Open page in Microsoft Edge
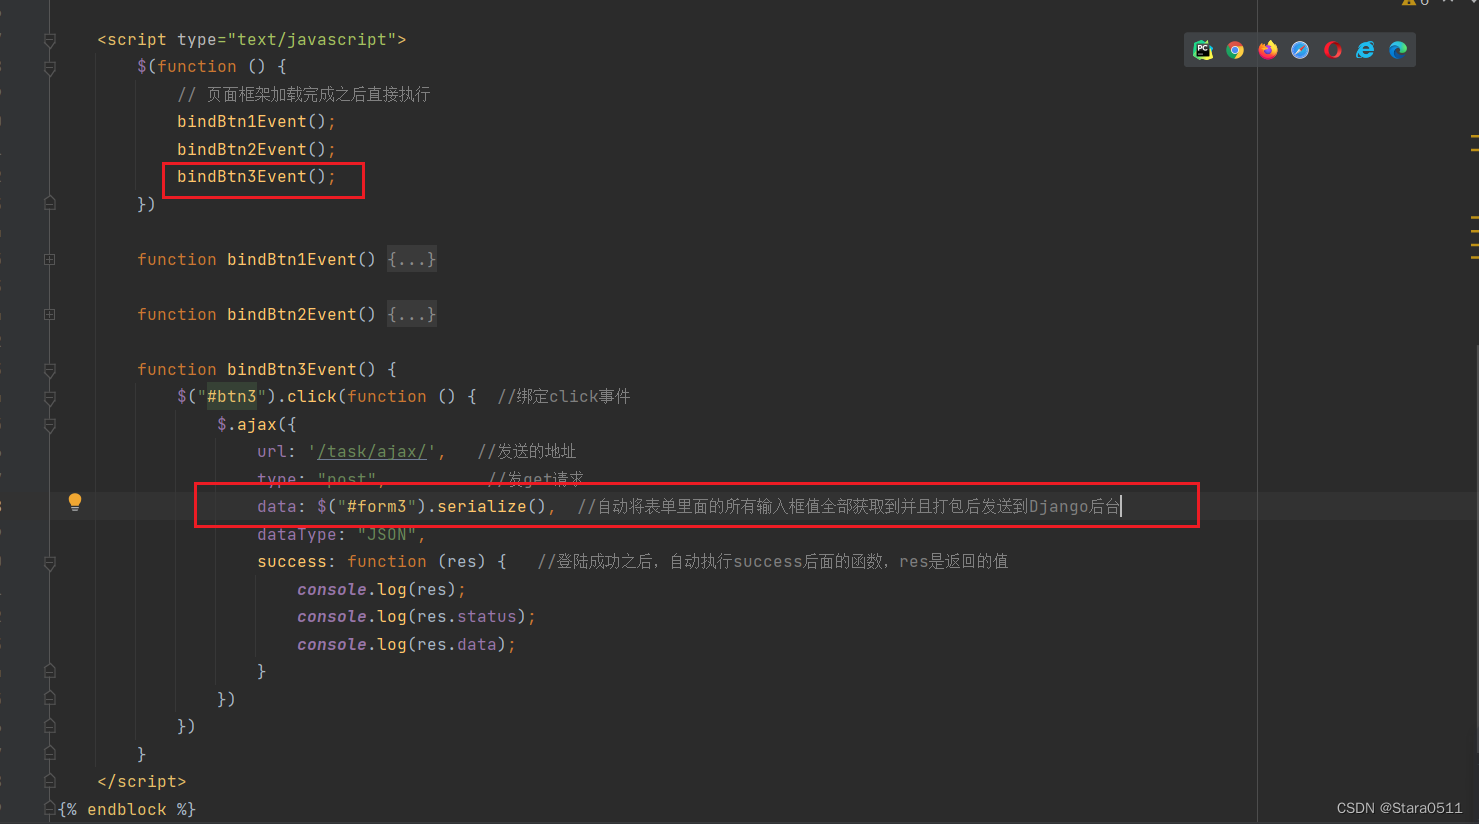Viewport: 1479px width, 824px height. click(1398, 50)
